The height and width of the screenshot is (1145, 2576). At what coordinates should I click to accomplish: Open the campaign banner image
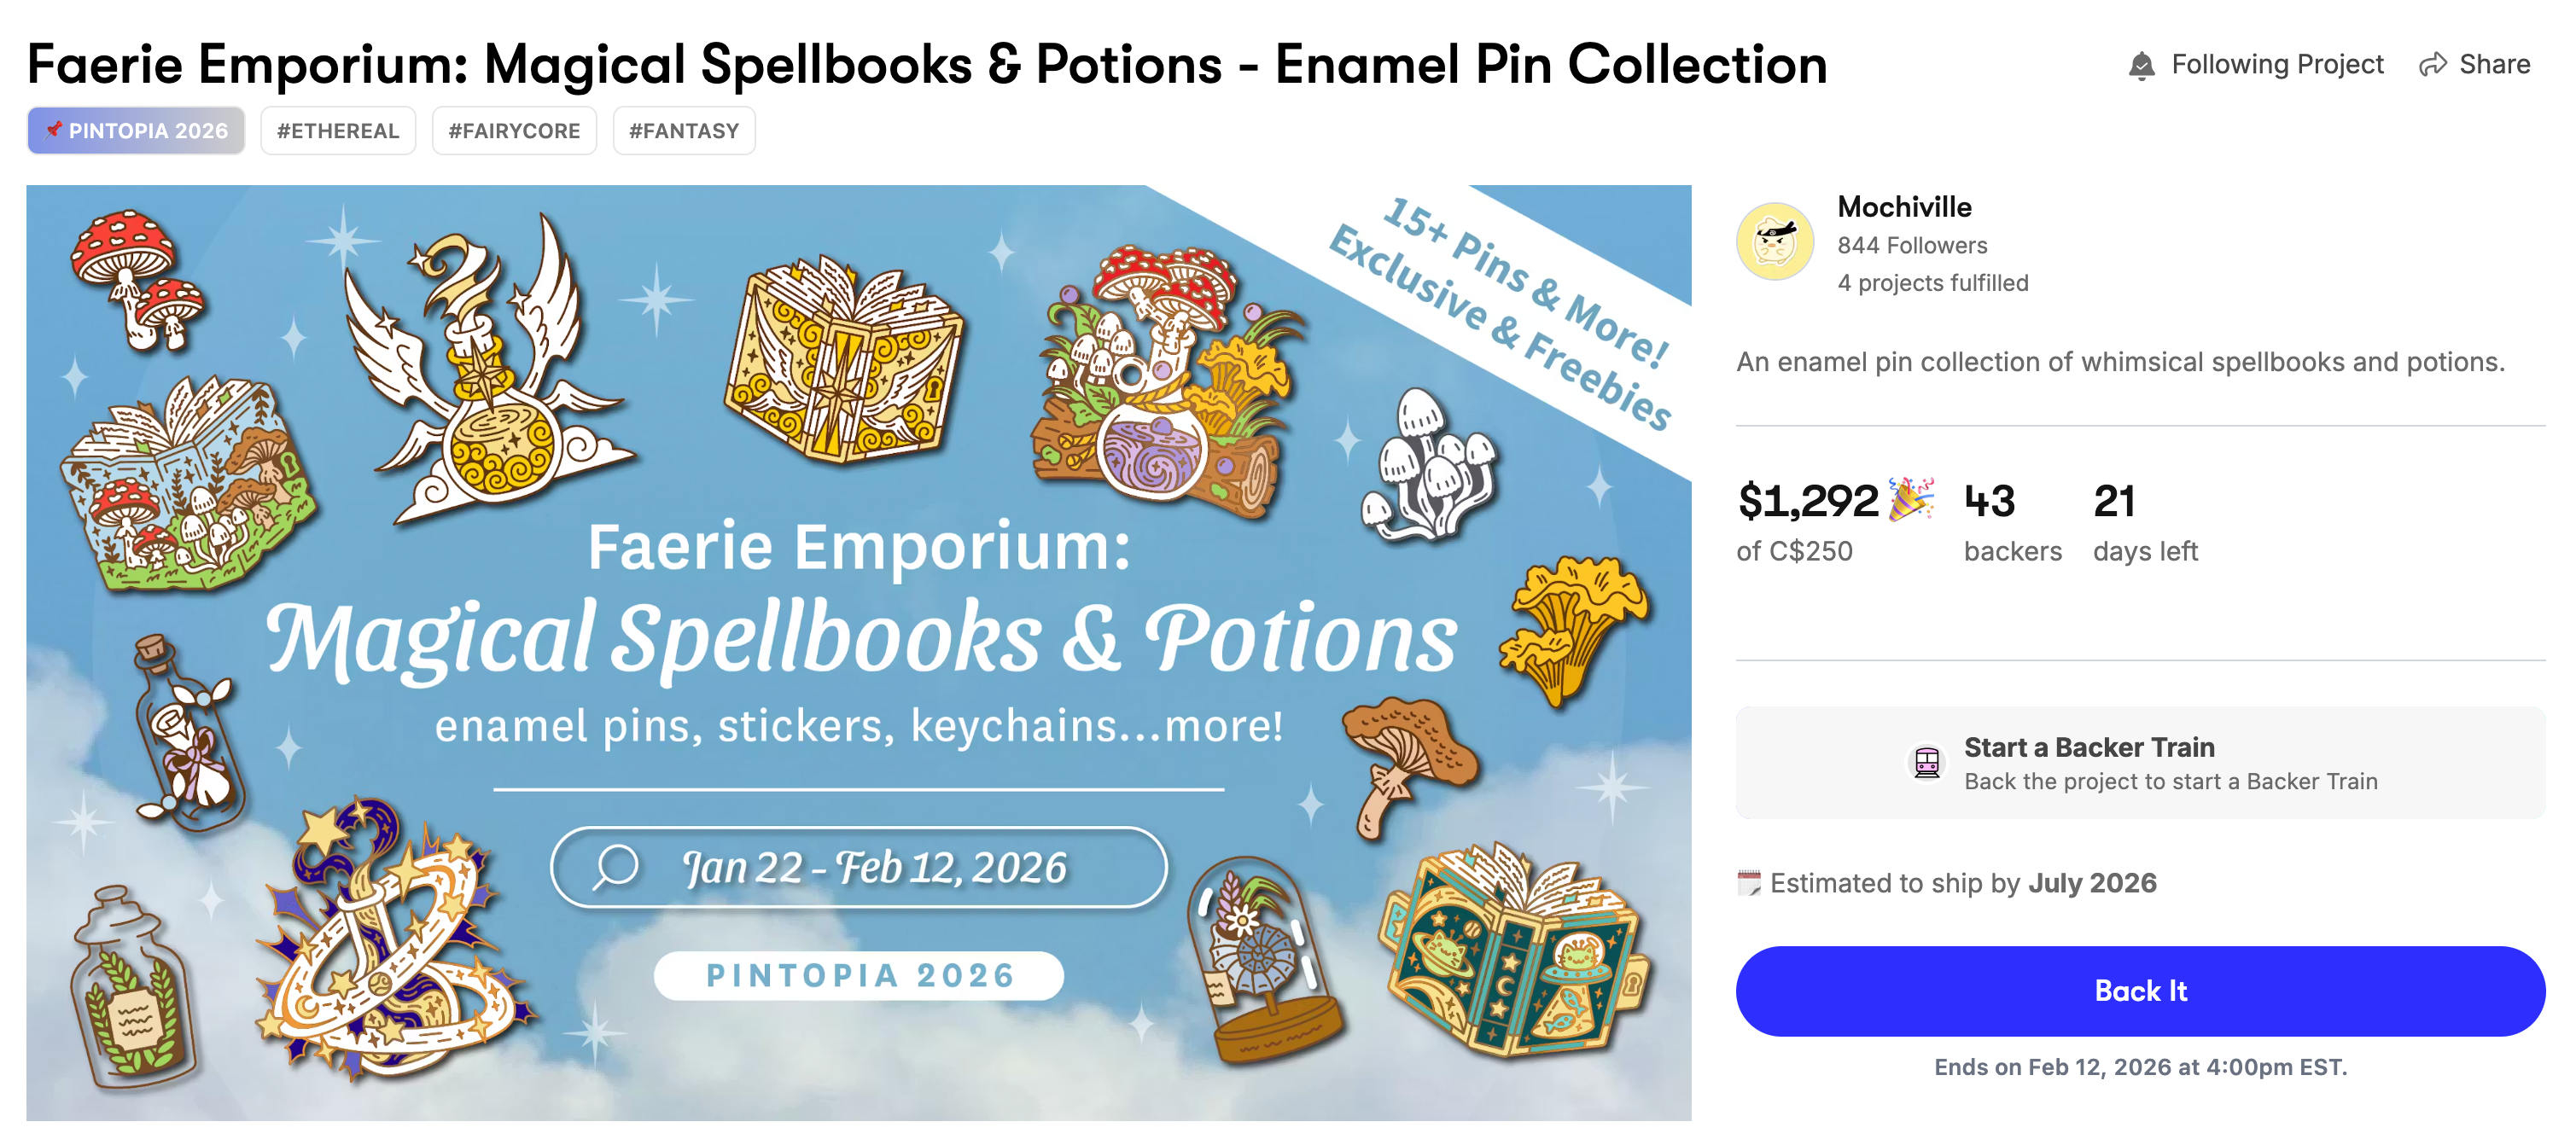[858, 652]
